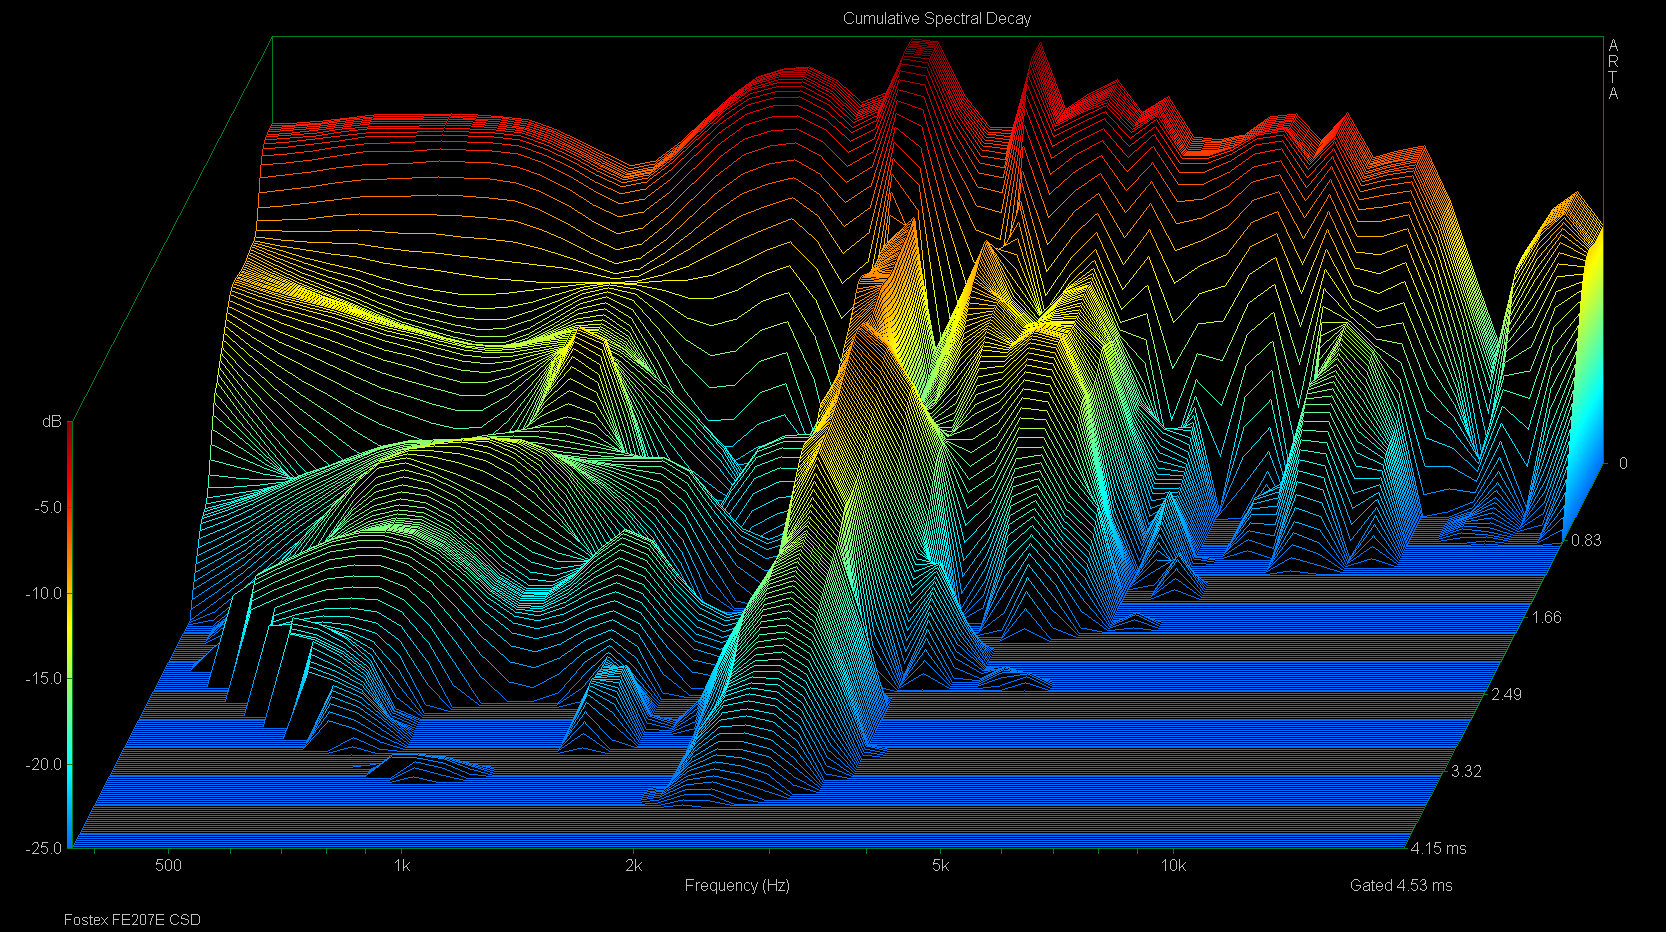Click the 'Frequency (Hz)' axis label
1666x932 pixels.
737,885
